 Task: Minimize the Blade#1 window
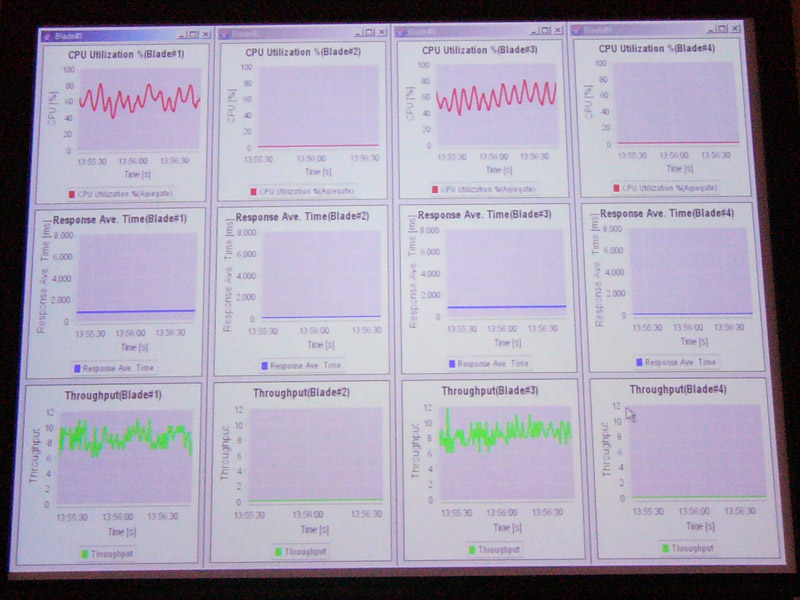[x=182, y=35]
